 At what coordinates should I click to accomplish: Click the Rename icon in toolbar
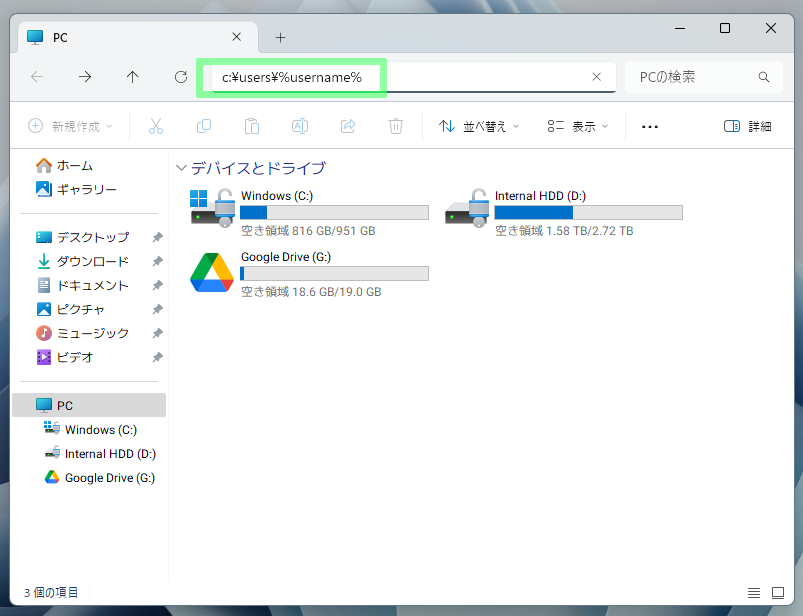pyautogui.click(x=299, y=126)
